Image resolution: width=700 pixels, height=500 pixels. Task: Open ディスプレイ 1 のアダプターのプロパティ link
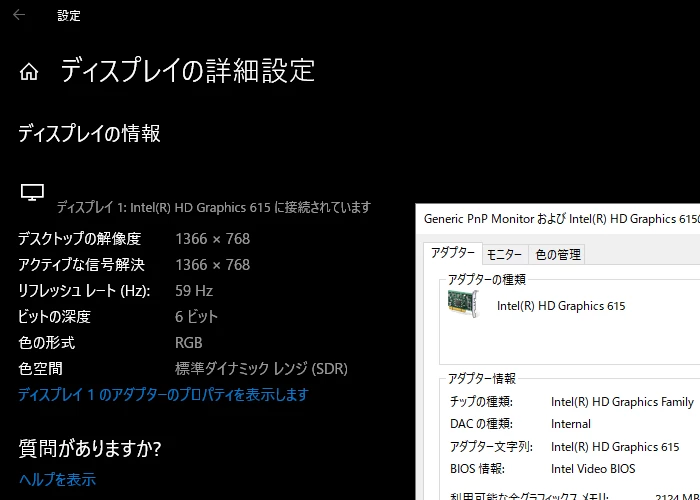[x=163, y=395]
